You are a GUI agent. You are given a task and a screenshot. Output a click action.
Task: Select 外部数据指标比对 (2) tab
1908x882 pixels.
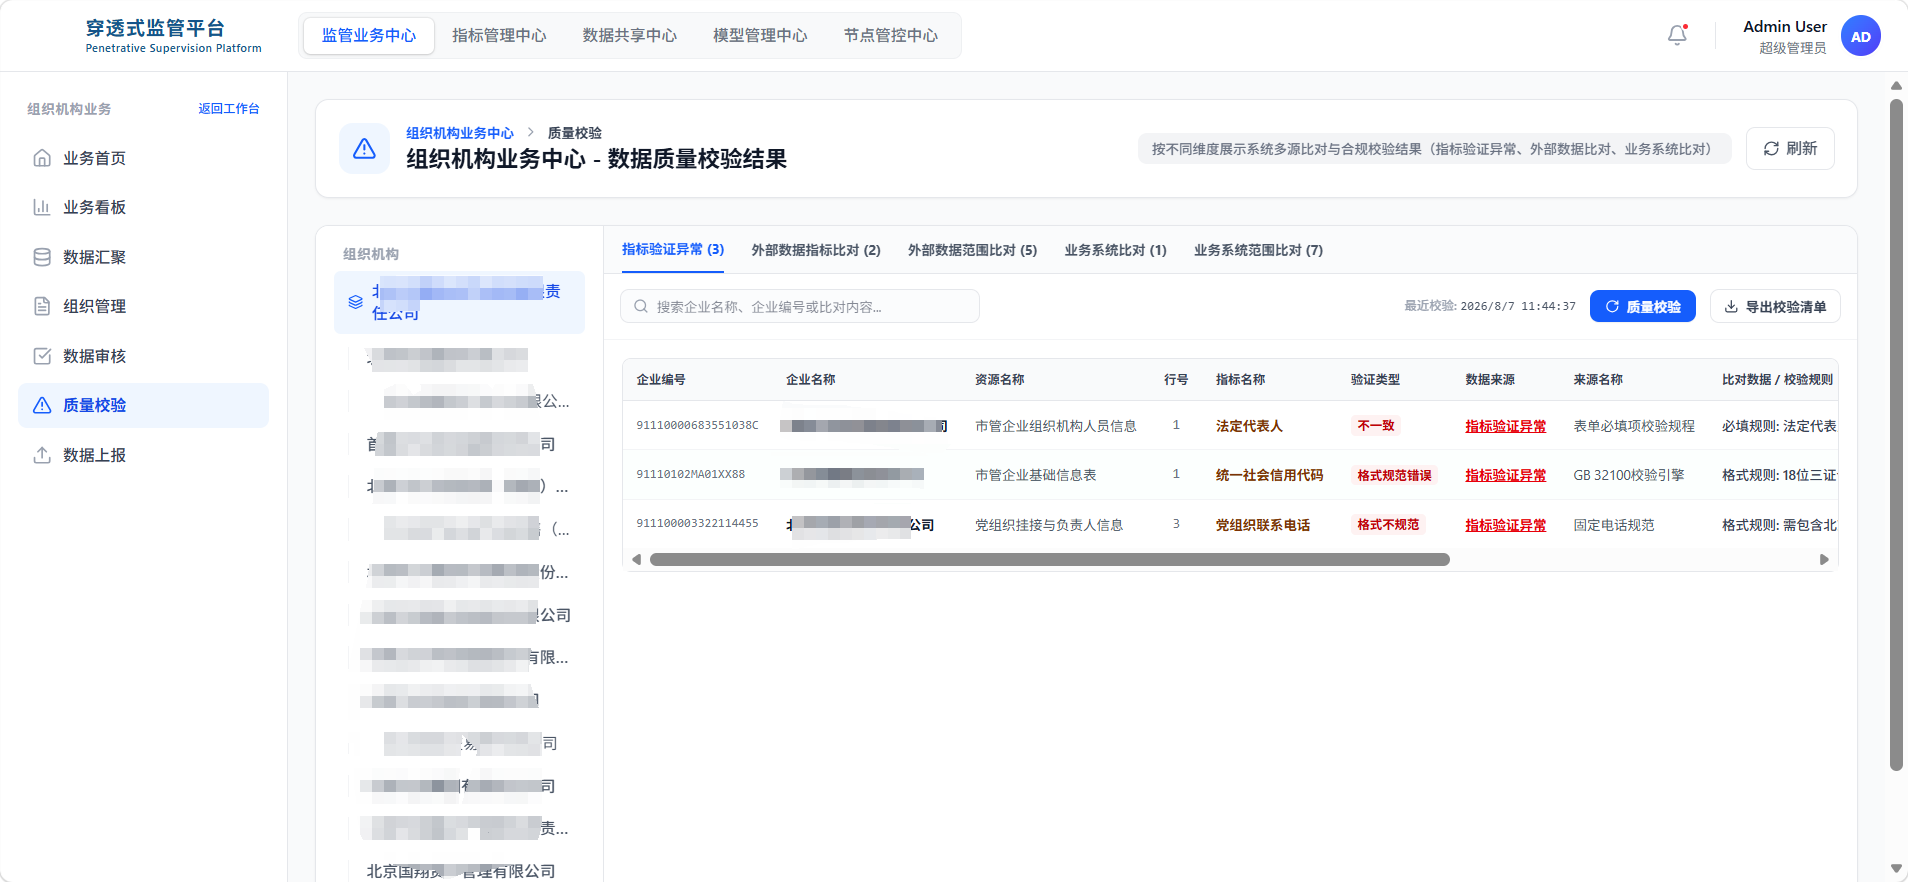click(816, 250)
